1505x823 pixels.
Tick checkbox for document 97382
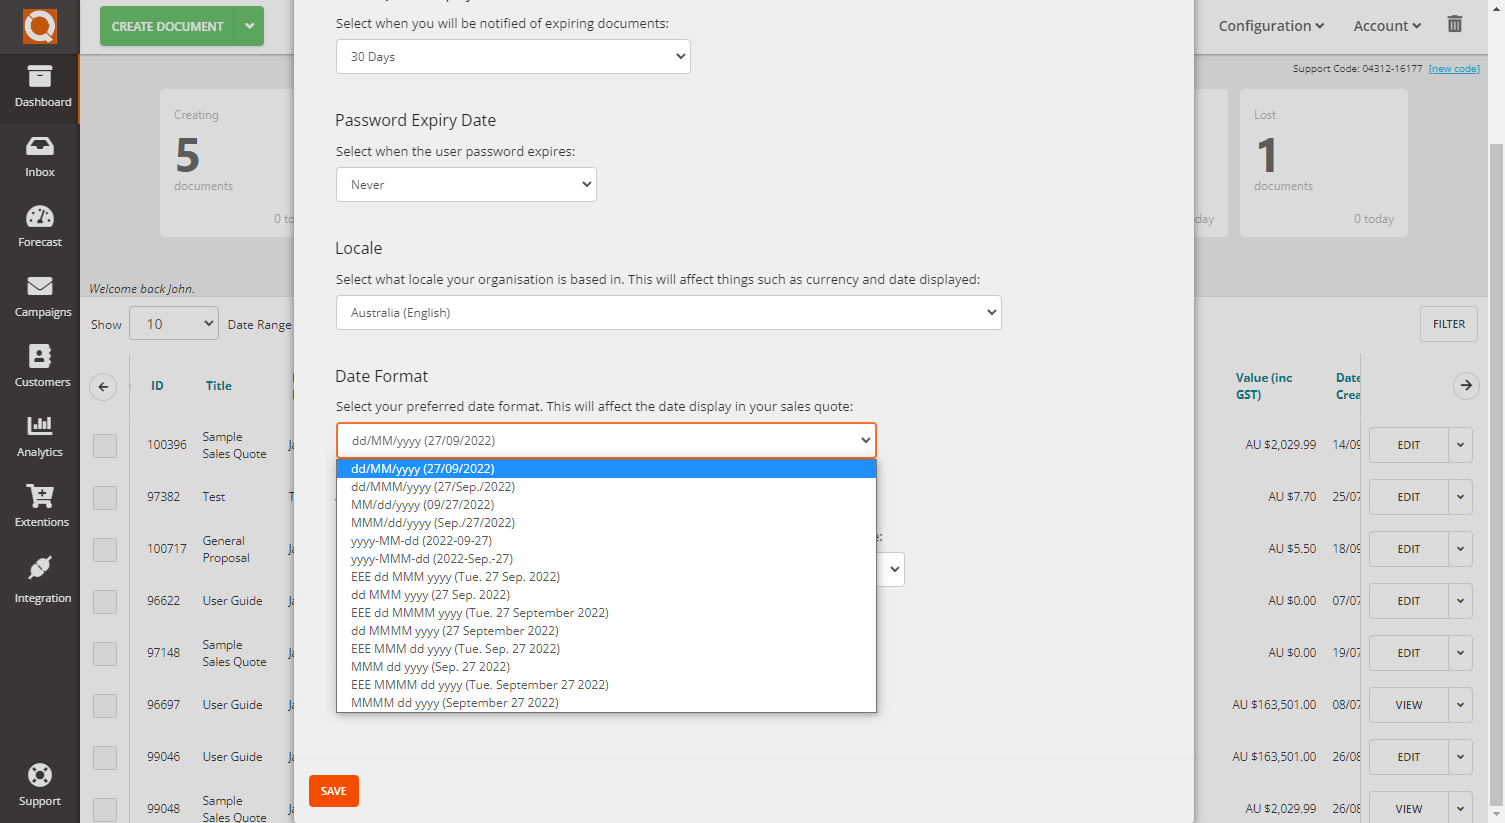point(105,498)
